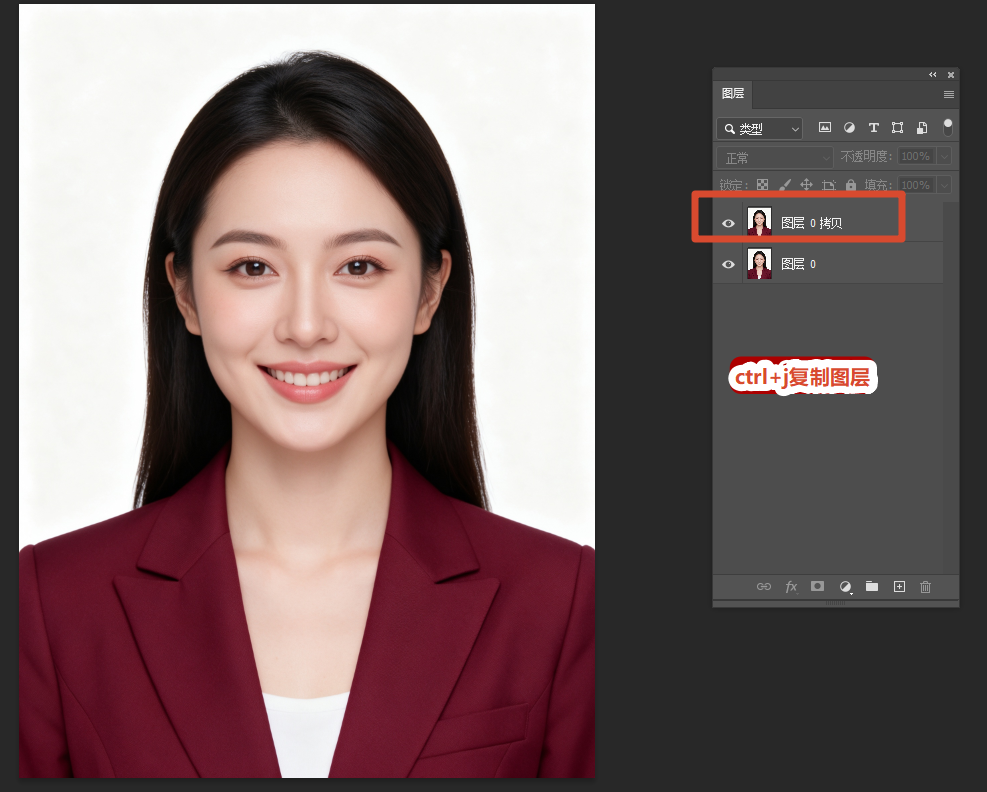
Task: Lock layer position with move icon
Action: click(806, 184)
